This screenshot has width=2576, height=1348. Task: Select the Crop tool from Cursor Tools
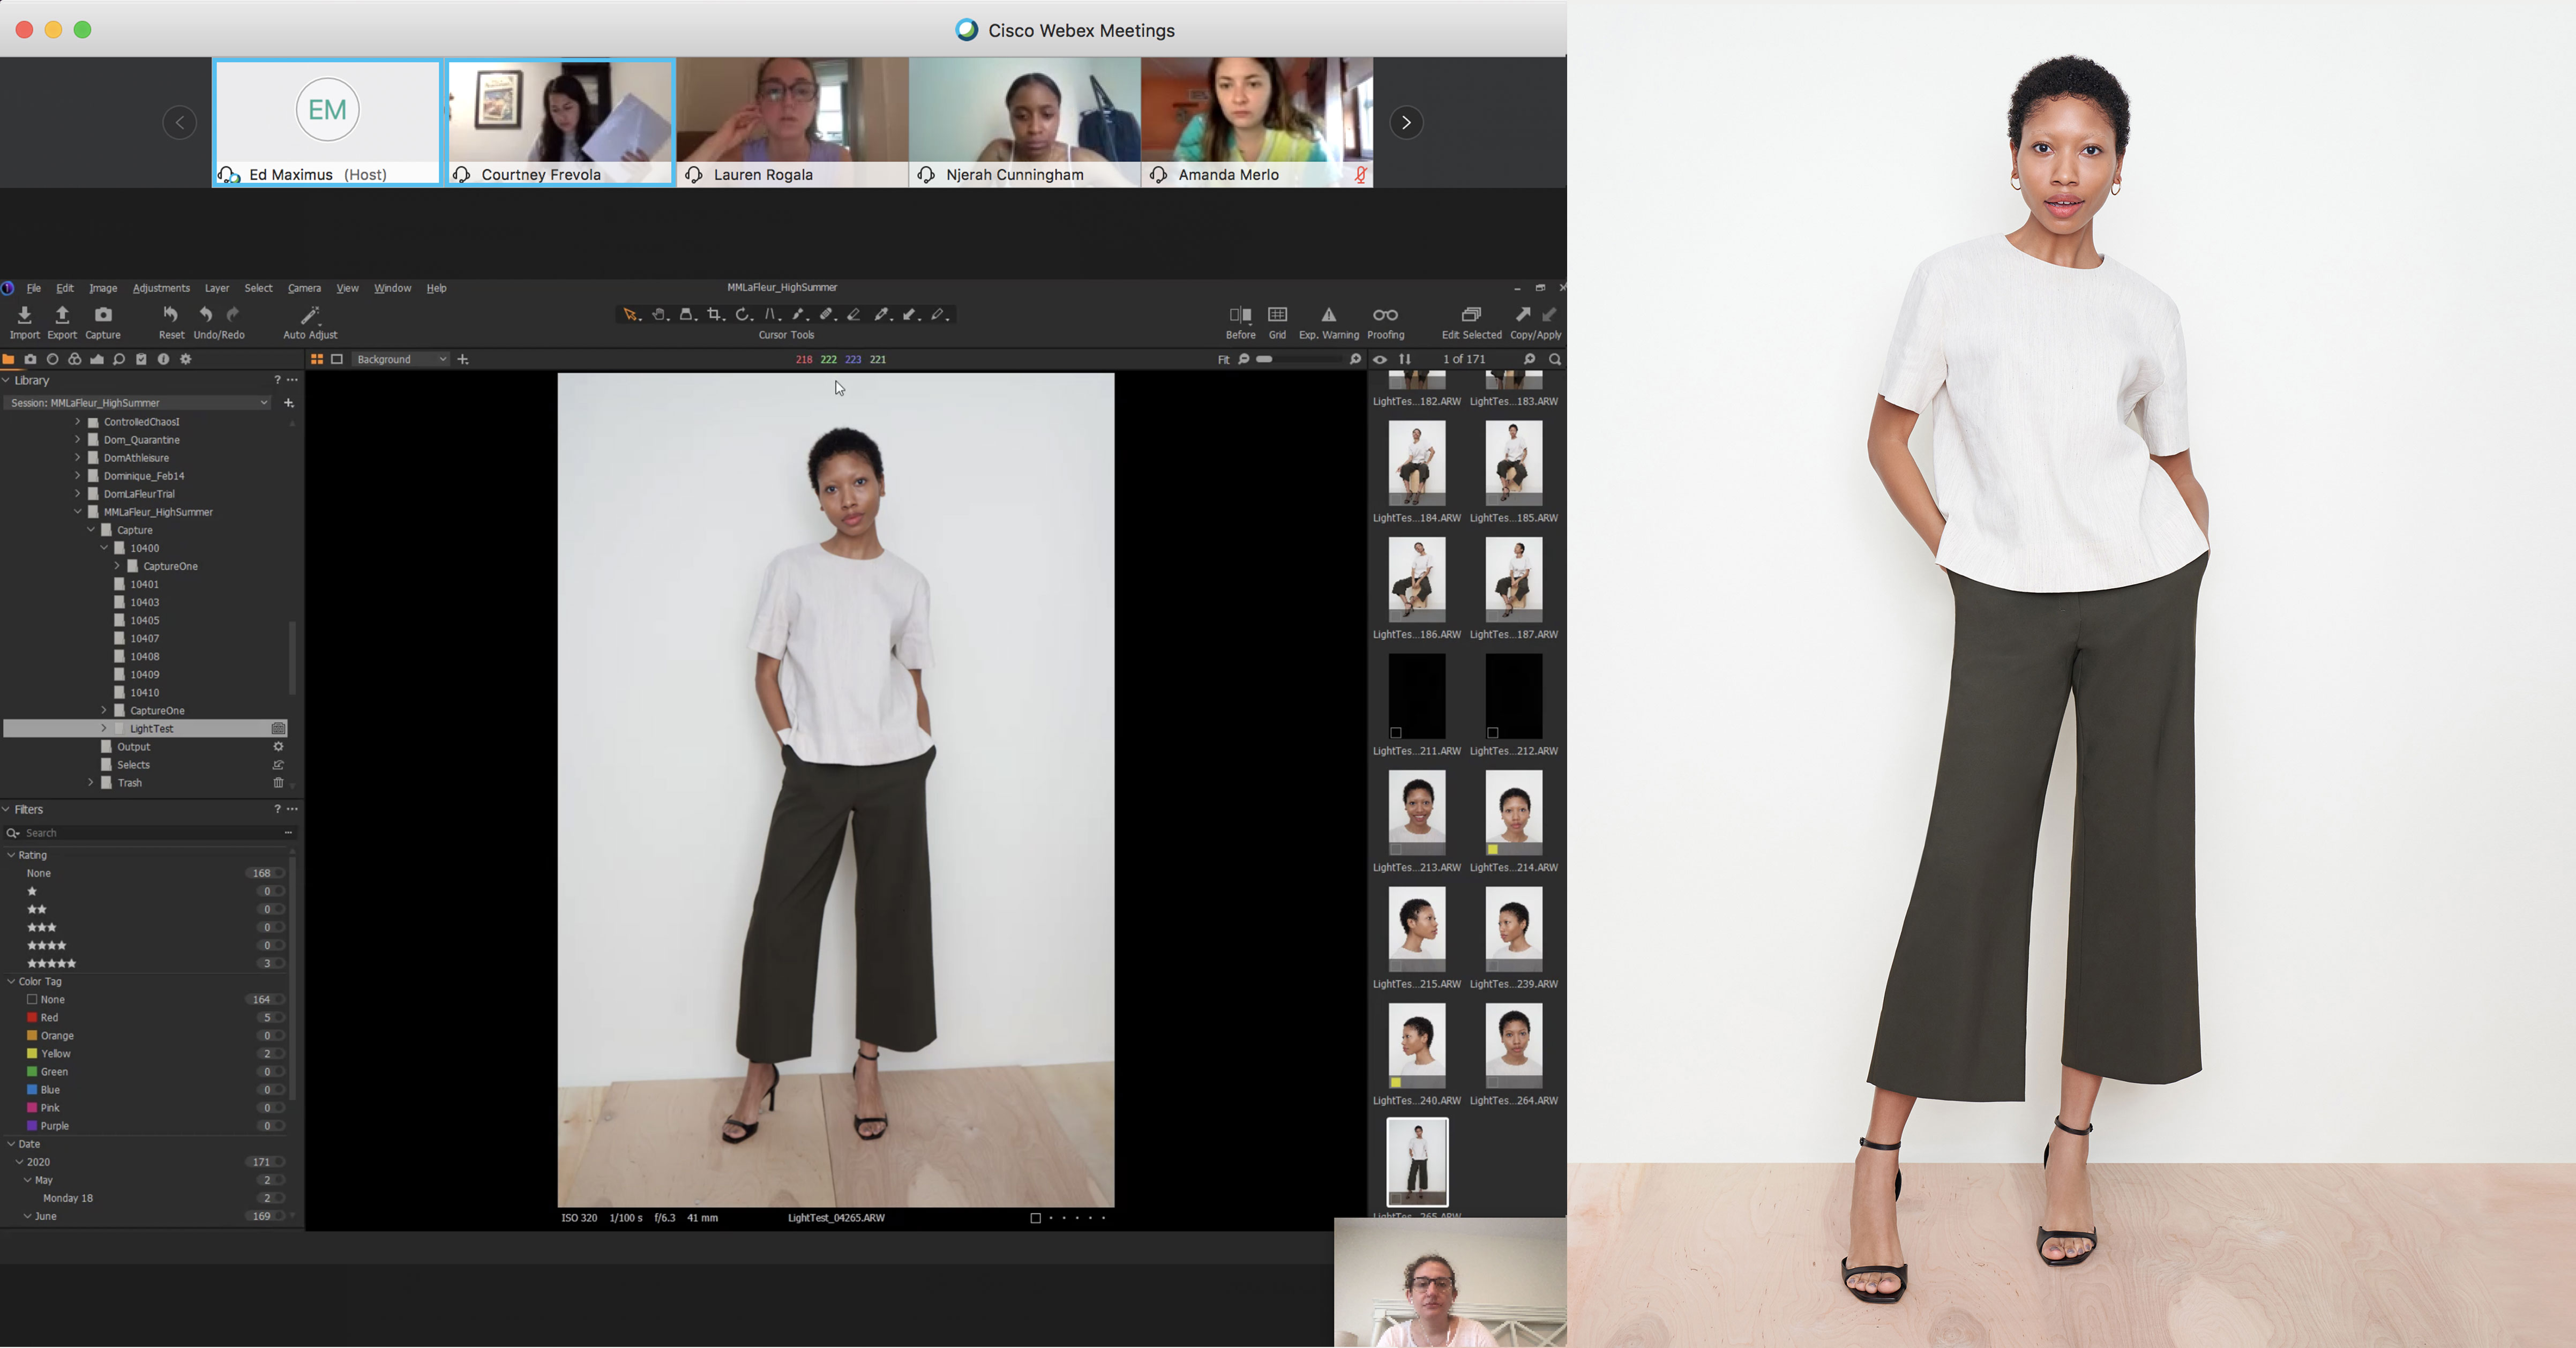pyautogui.click(x=714, y=315)
